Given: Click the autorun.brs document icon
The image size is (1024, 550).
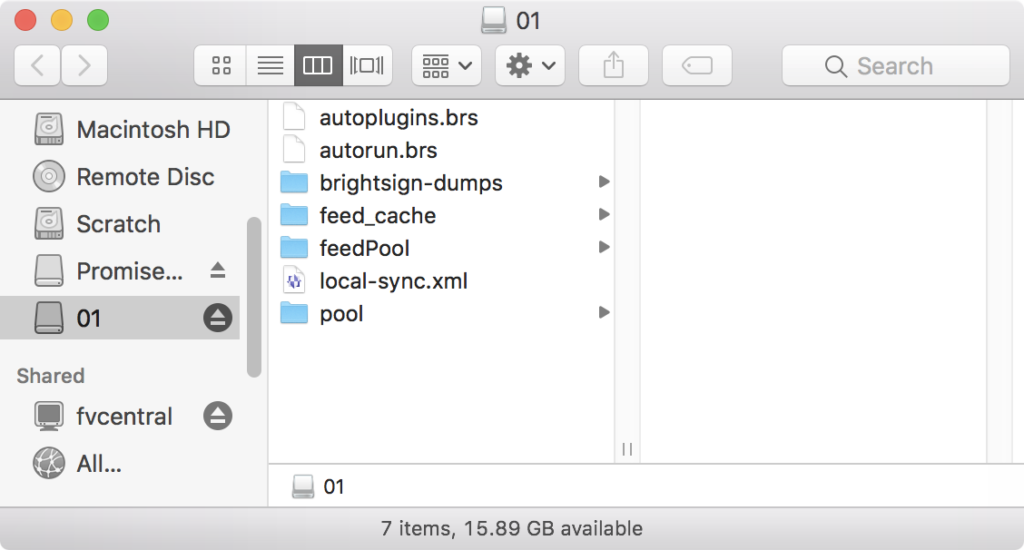Looking at the screenshot, I should pyautogui.click(x=294, y=149).
